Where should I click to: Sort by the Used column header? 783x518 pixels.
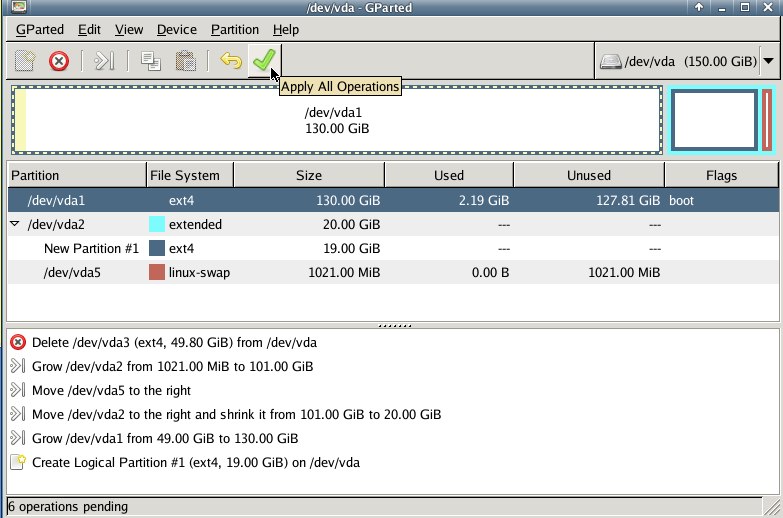tap(449, 175)
